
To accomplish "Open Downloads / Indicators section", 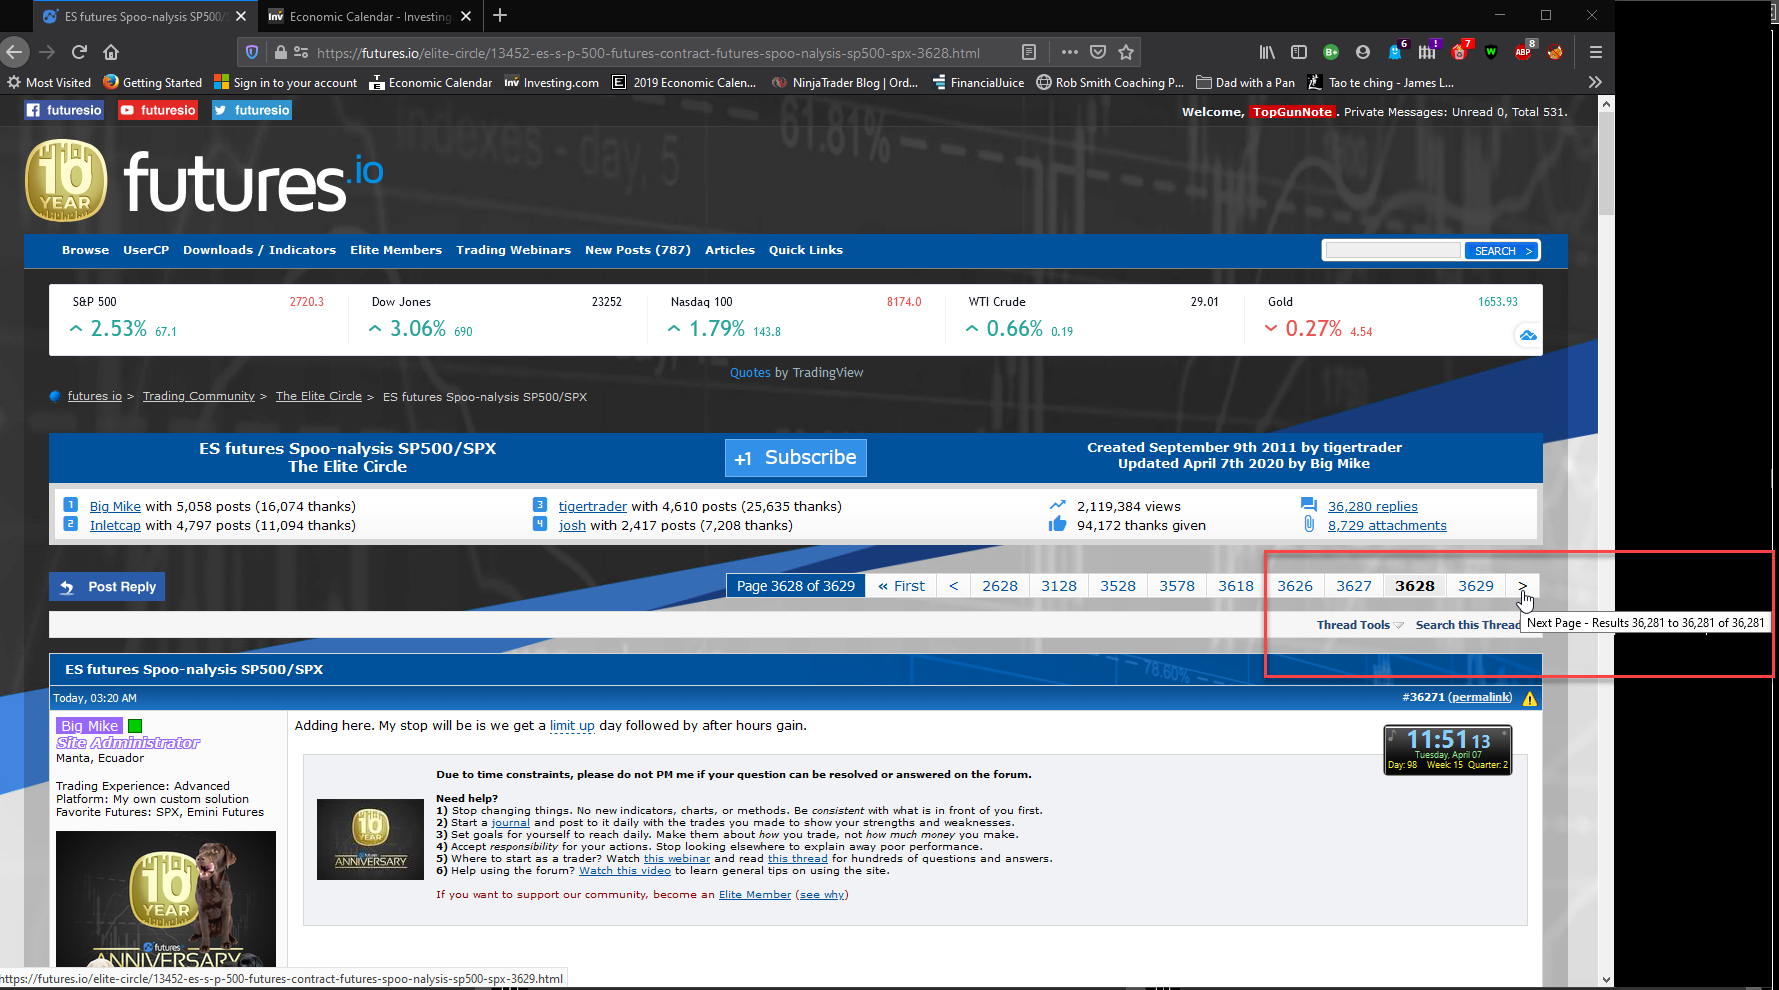I will pyautogui.click(x=259, y=250).
